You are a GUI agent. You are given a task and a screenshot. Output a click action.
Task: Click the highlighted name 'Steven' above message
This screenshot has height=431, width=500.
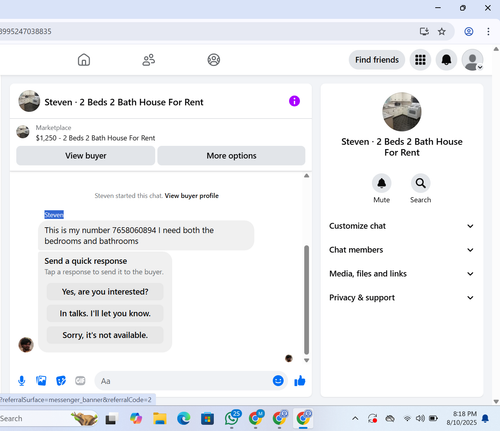pyautogui.click(x=54, y=215)
